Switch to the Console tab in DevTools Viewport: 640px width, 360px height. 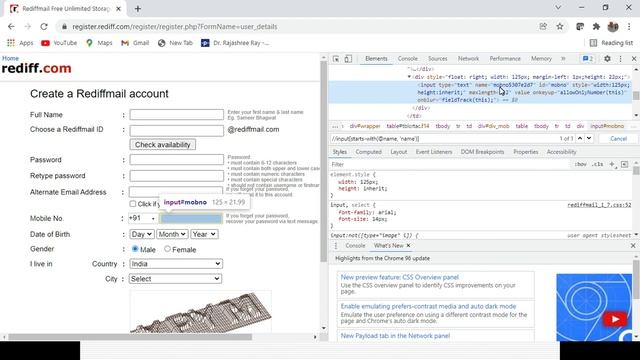(407, 59)
